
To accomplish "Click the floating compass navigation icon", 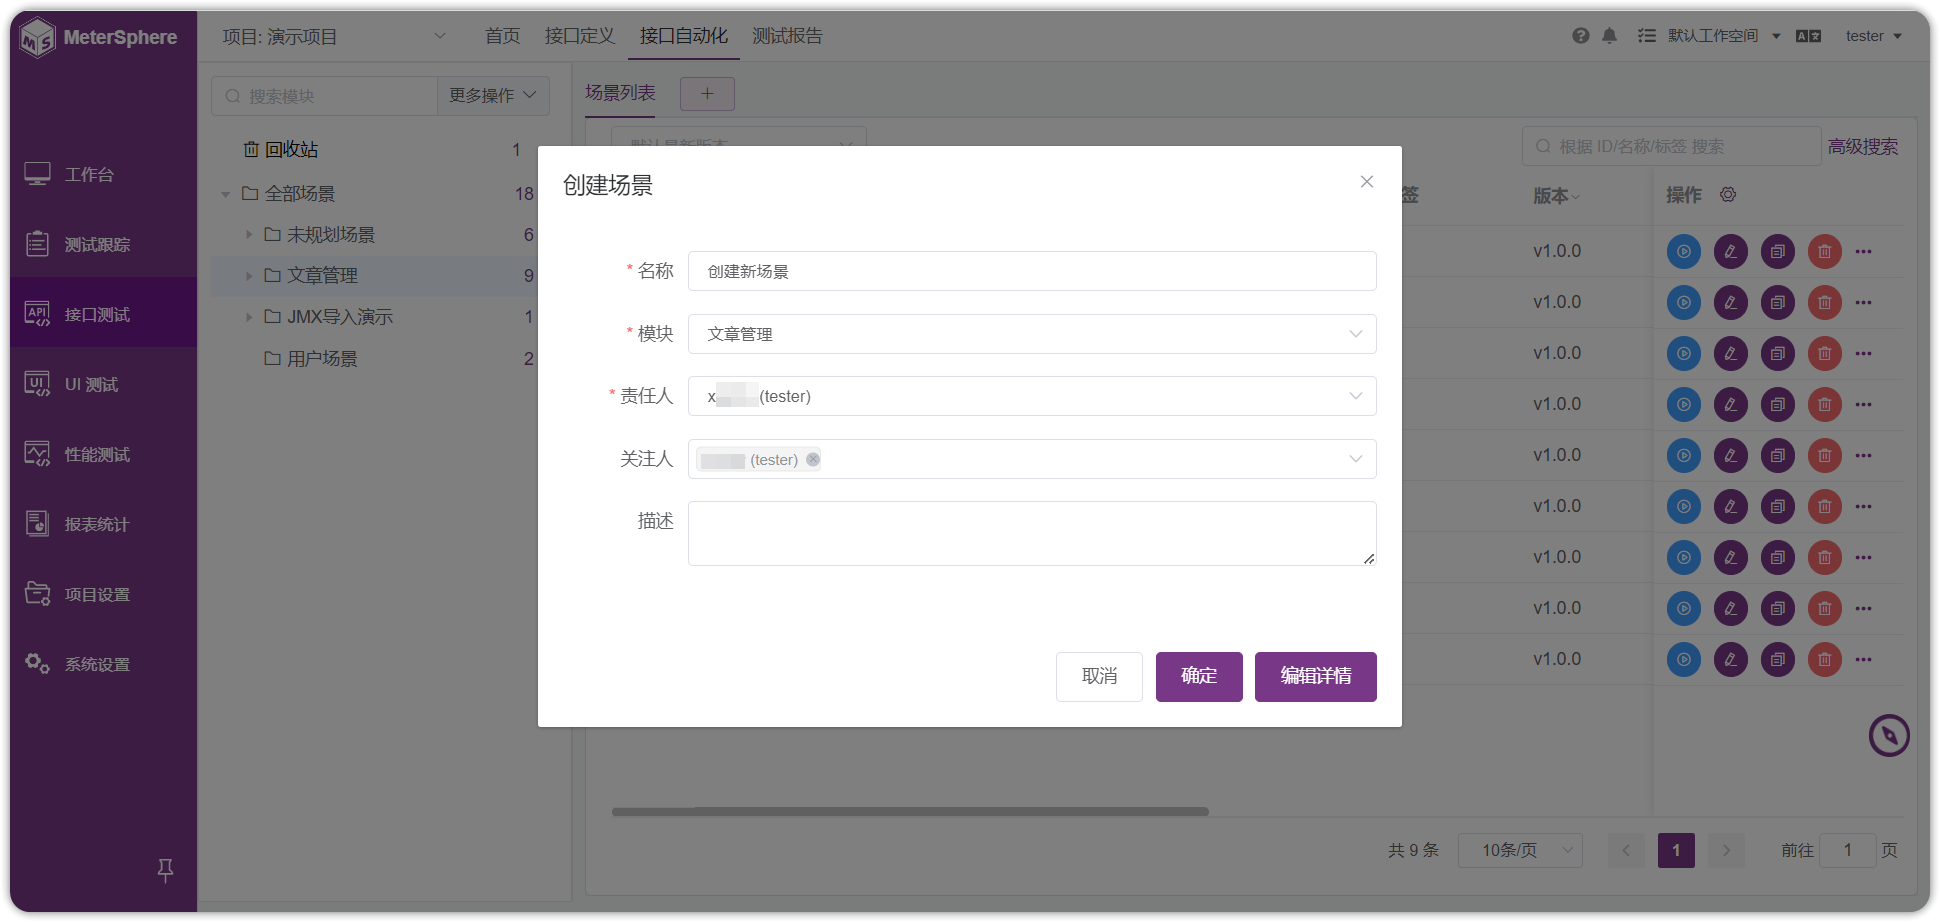I will (1889, 736).
